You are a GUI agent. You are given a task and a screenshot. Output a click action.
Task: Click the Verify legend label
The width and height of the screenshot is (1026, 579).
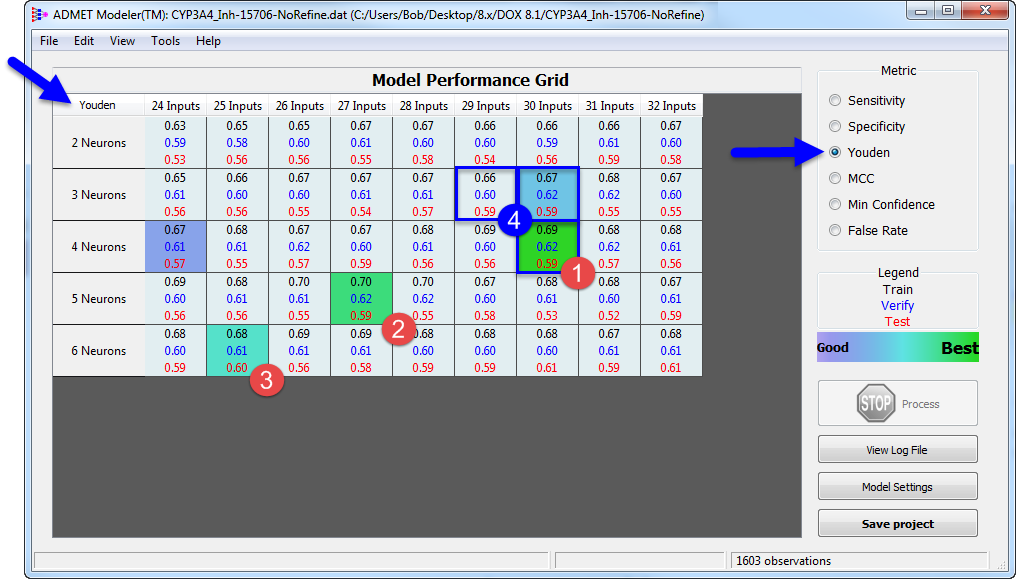pyautogui.click(x=897, y=306)
